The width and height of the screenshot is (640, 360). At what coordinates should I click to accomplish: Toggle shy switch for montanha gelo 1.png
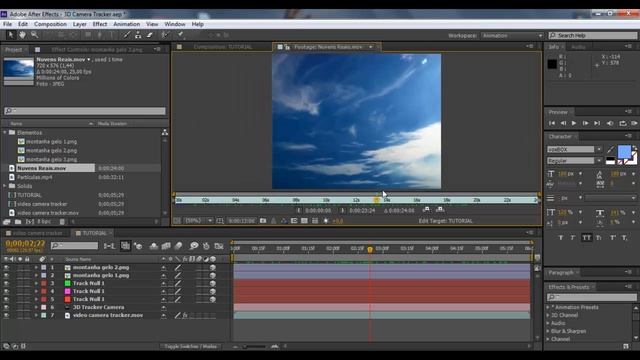pyautogui.click(x=164, y=276)
